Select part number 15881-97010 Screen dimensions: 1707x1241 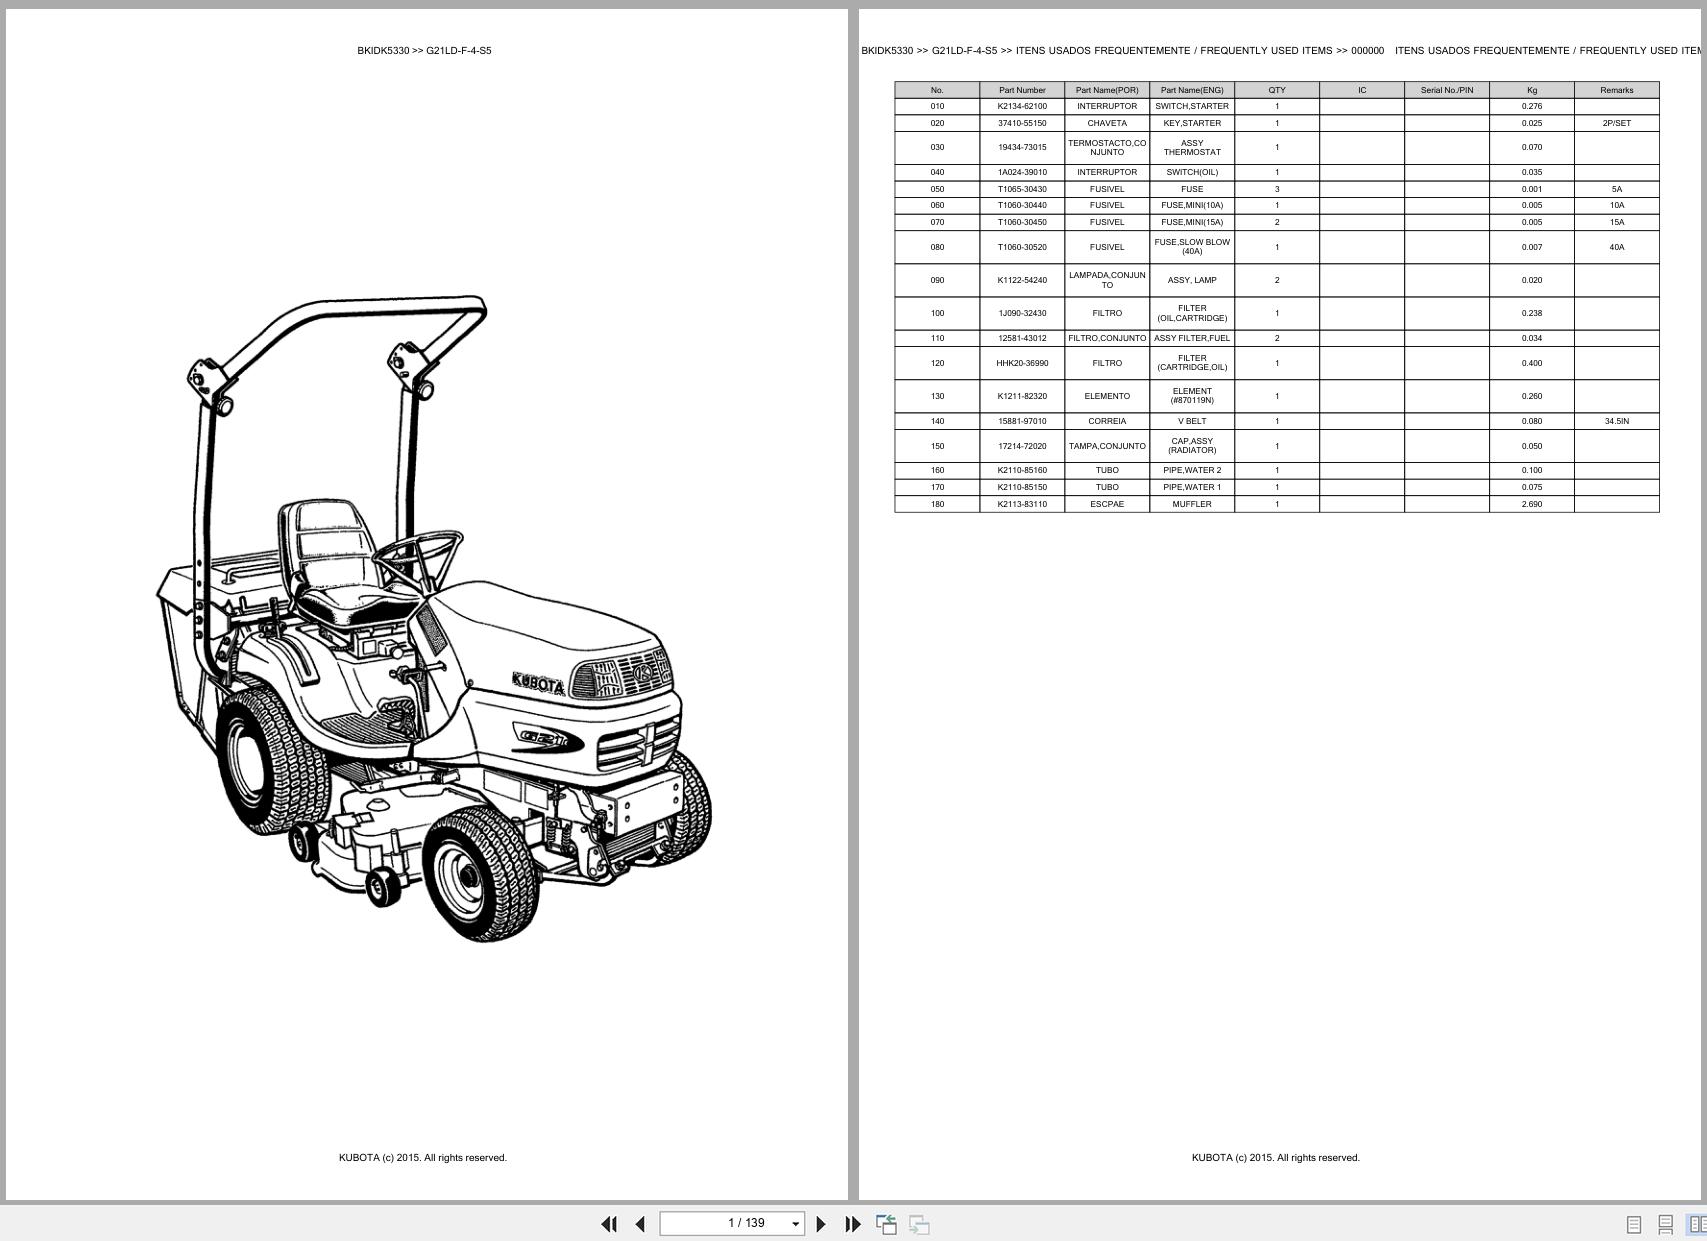pyautogui.click(x=1022, y=421)
